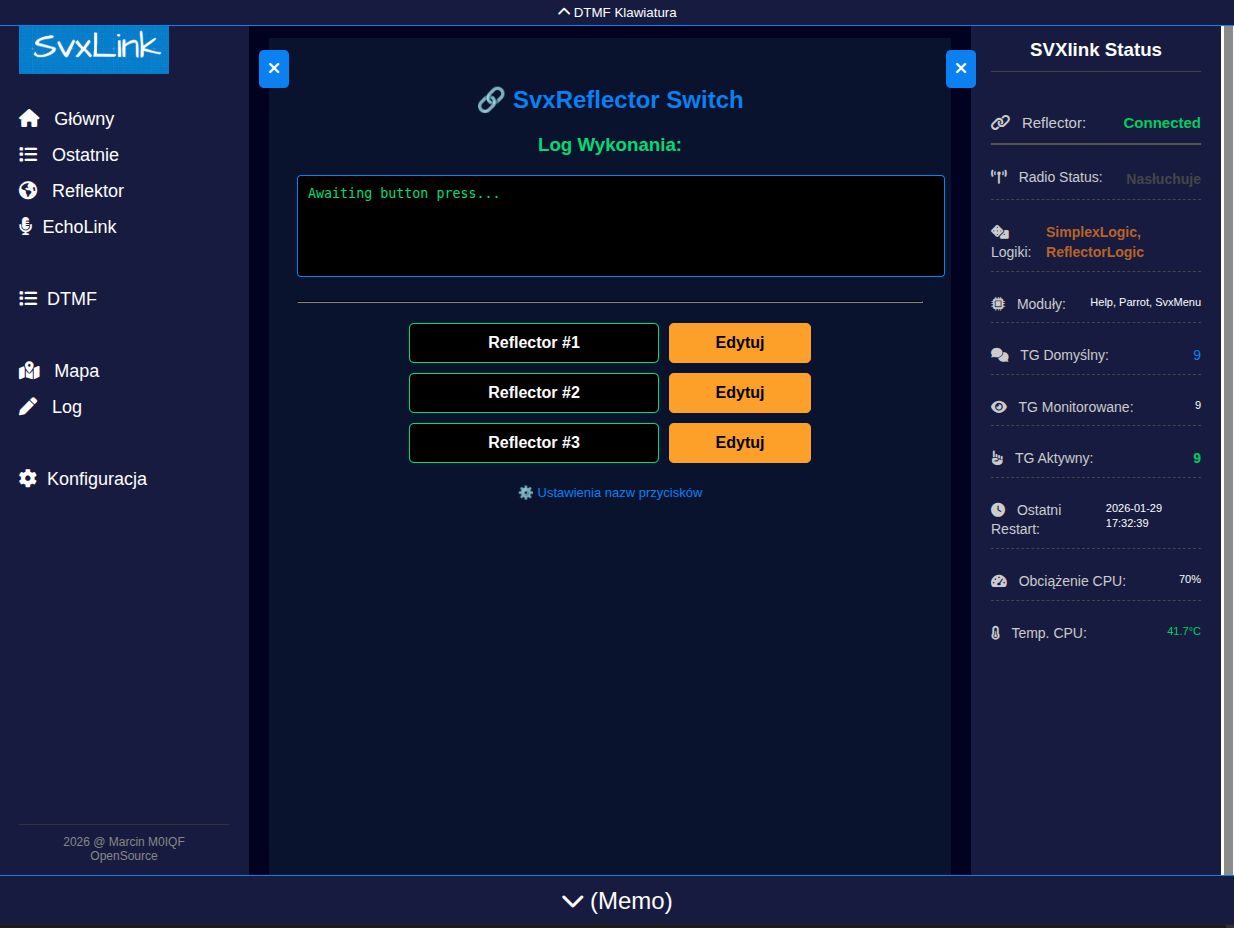Click Edytuj next to Reflector #3

pyautogui.click(x=739, y=443)
